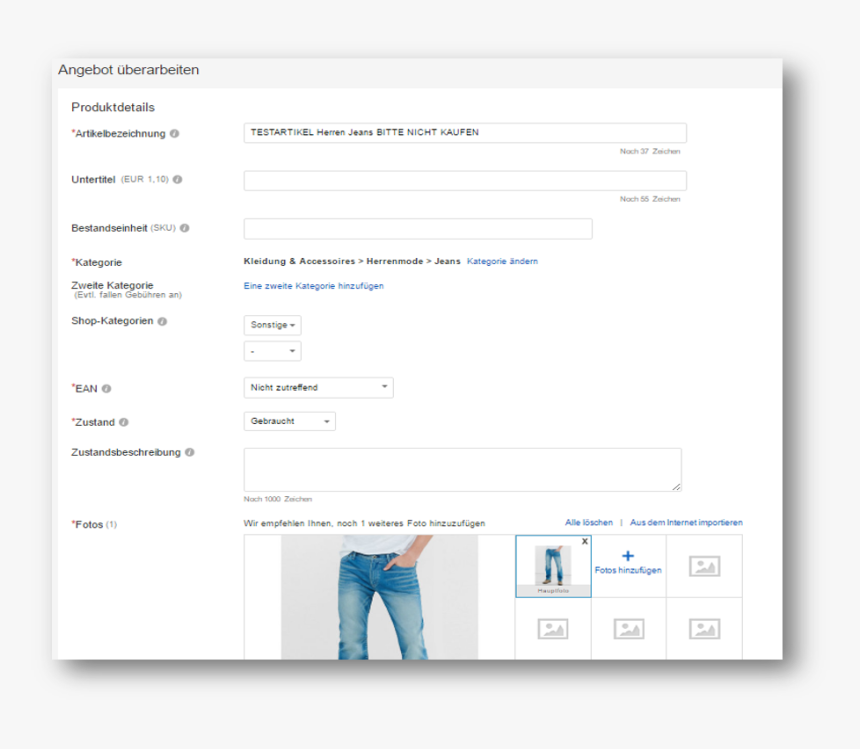Click the large jeans preview photo
Viewport: 860px width, 749px height.
[380, 597]
